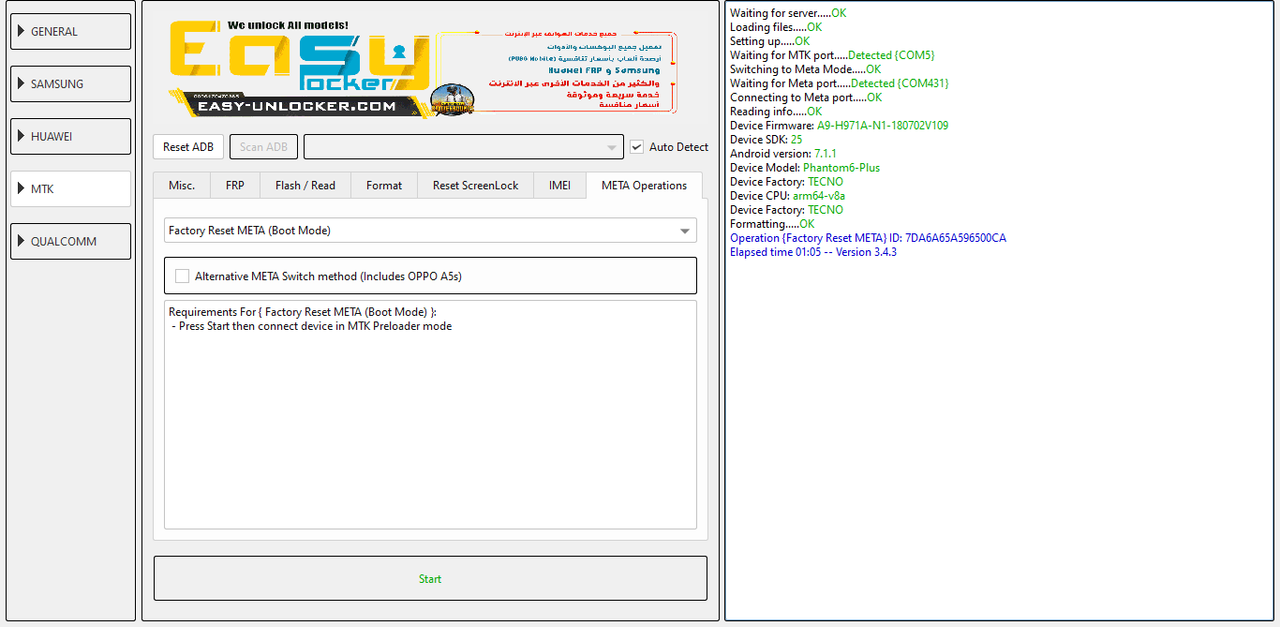1280x627 pixels.
Task: Select the META Operations tab
Action: (644, 185)
